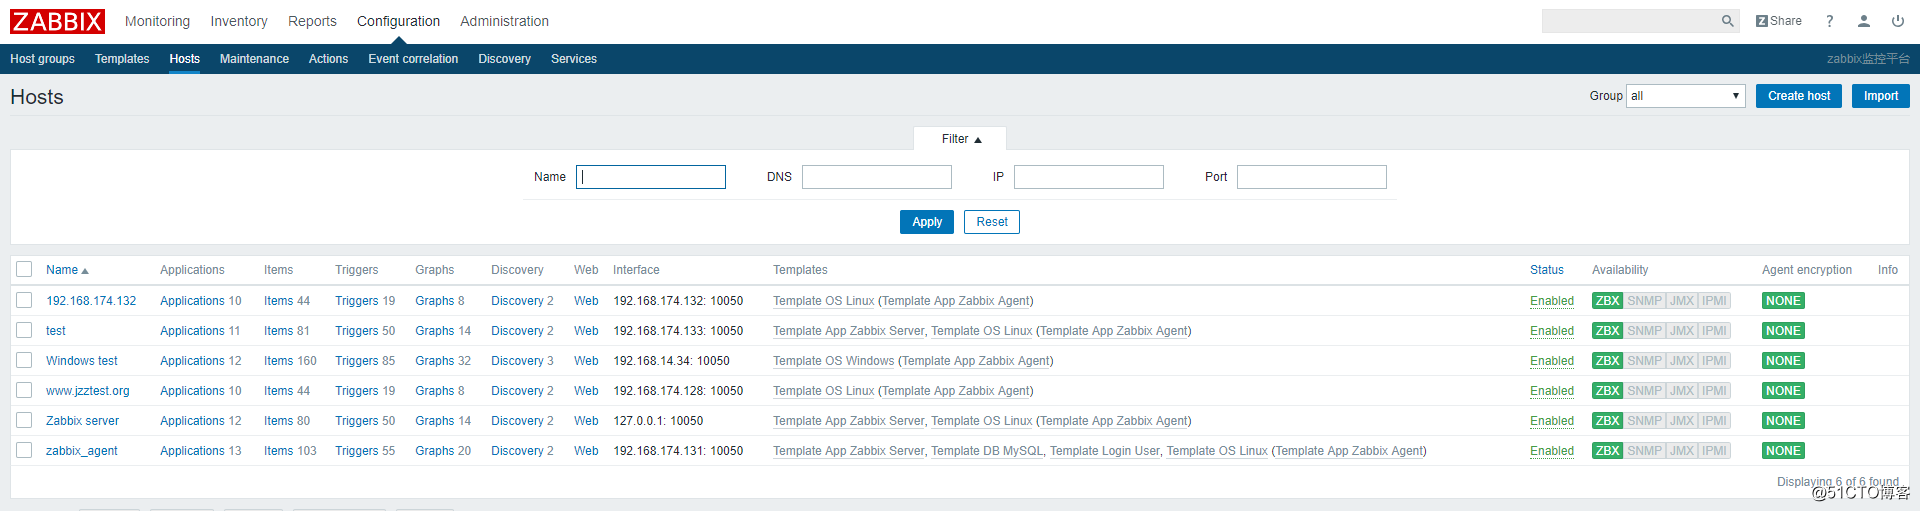Open host Windows test

click(x=81, y=361)
